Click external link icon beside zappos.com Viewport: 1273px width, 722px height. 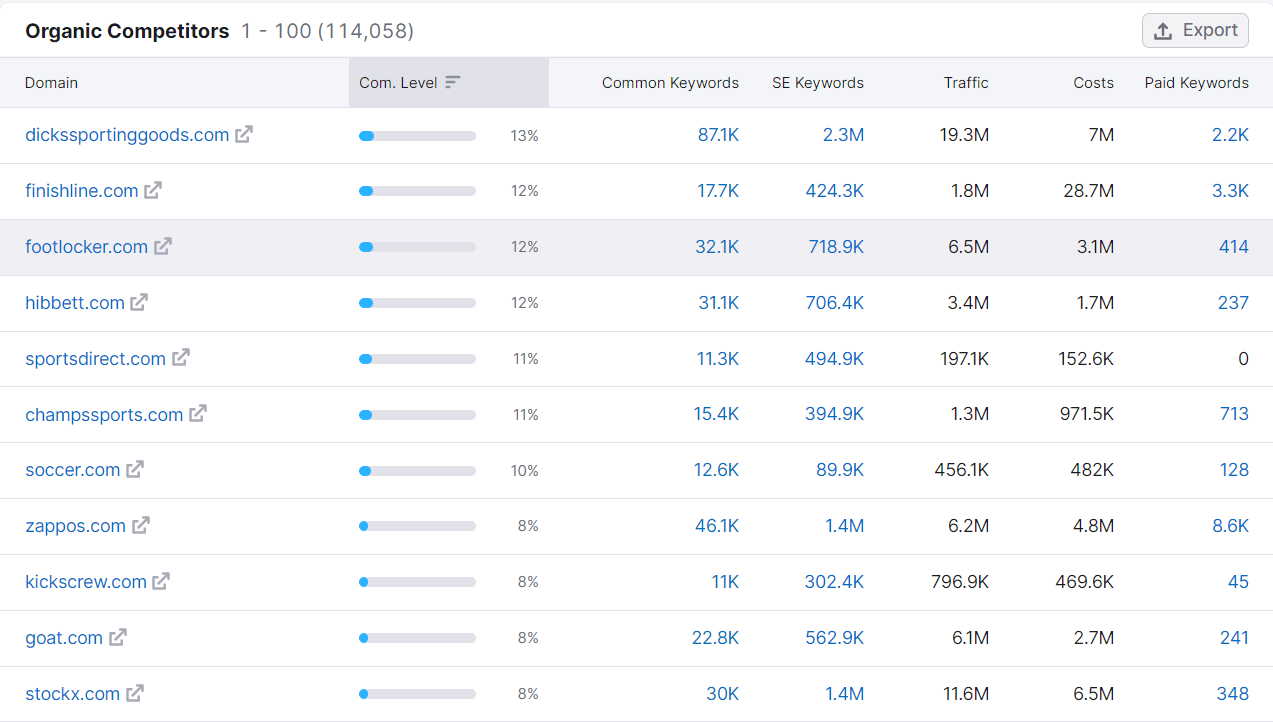point(141,525)
